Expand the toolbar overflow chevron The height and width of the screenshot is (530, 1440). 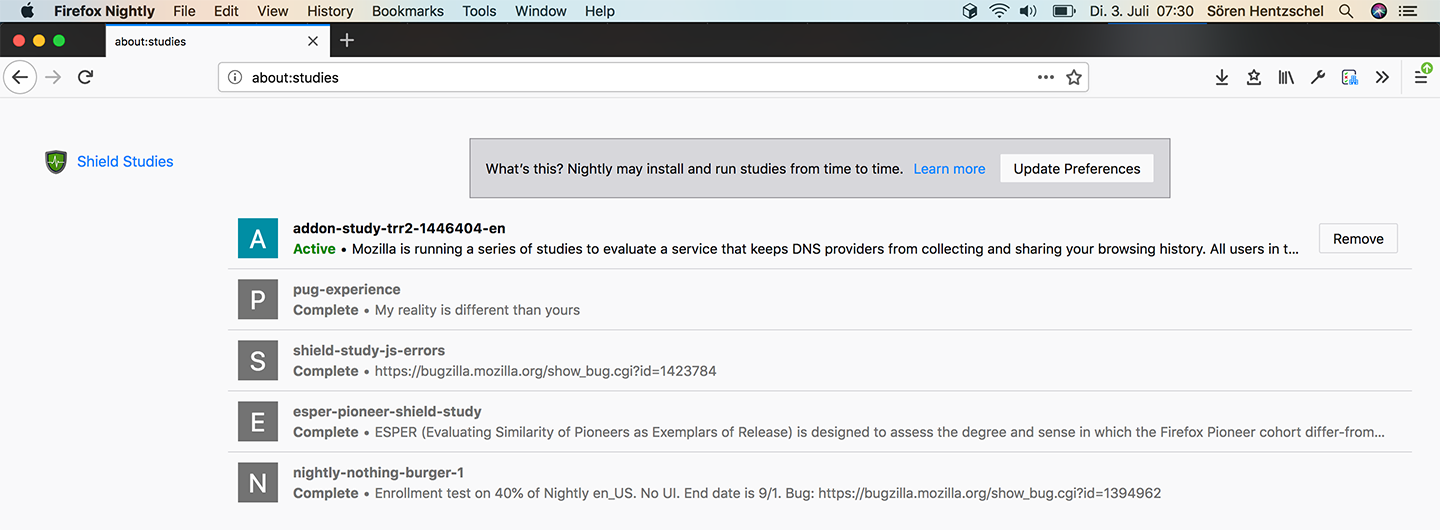[1382, 77]
